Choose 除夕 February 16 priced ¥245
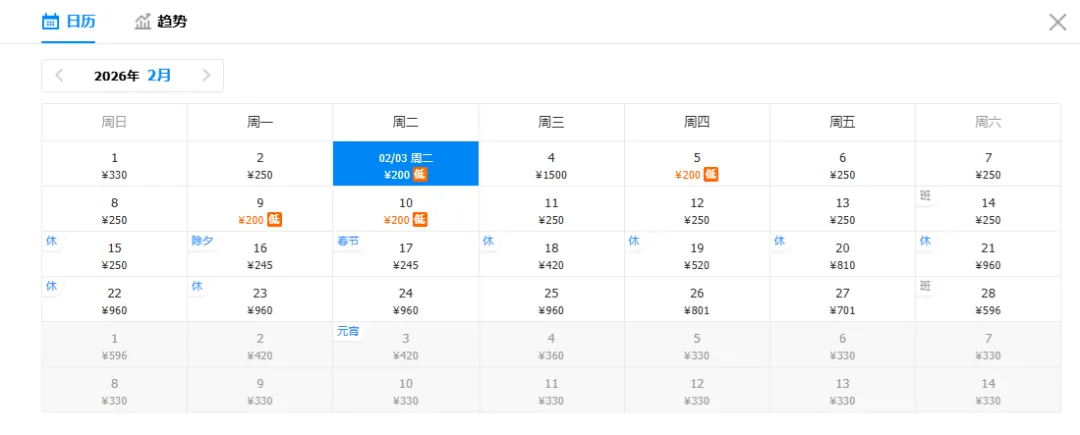The image size is (1080, 435). pos(260,255)
